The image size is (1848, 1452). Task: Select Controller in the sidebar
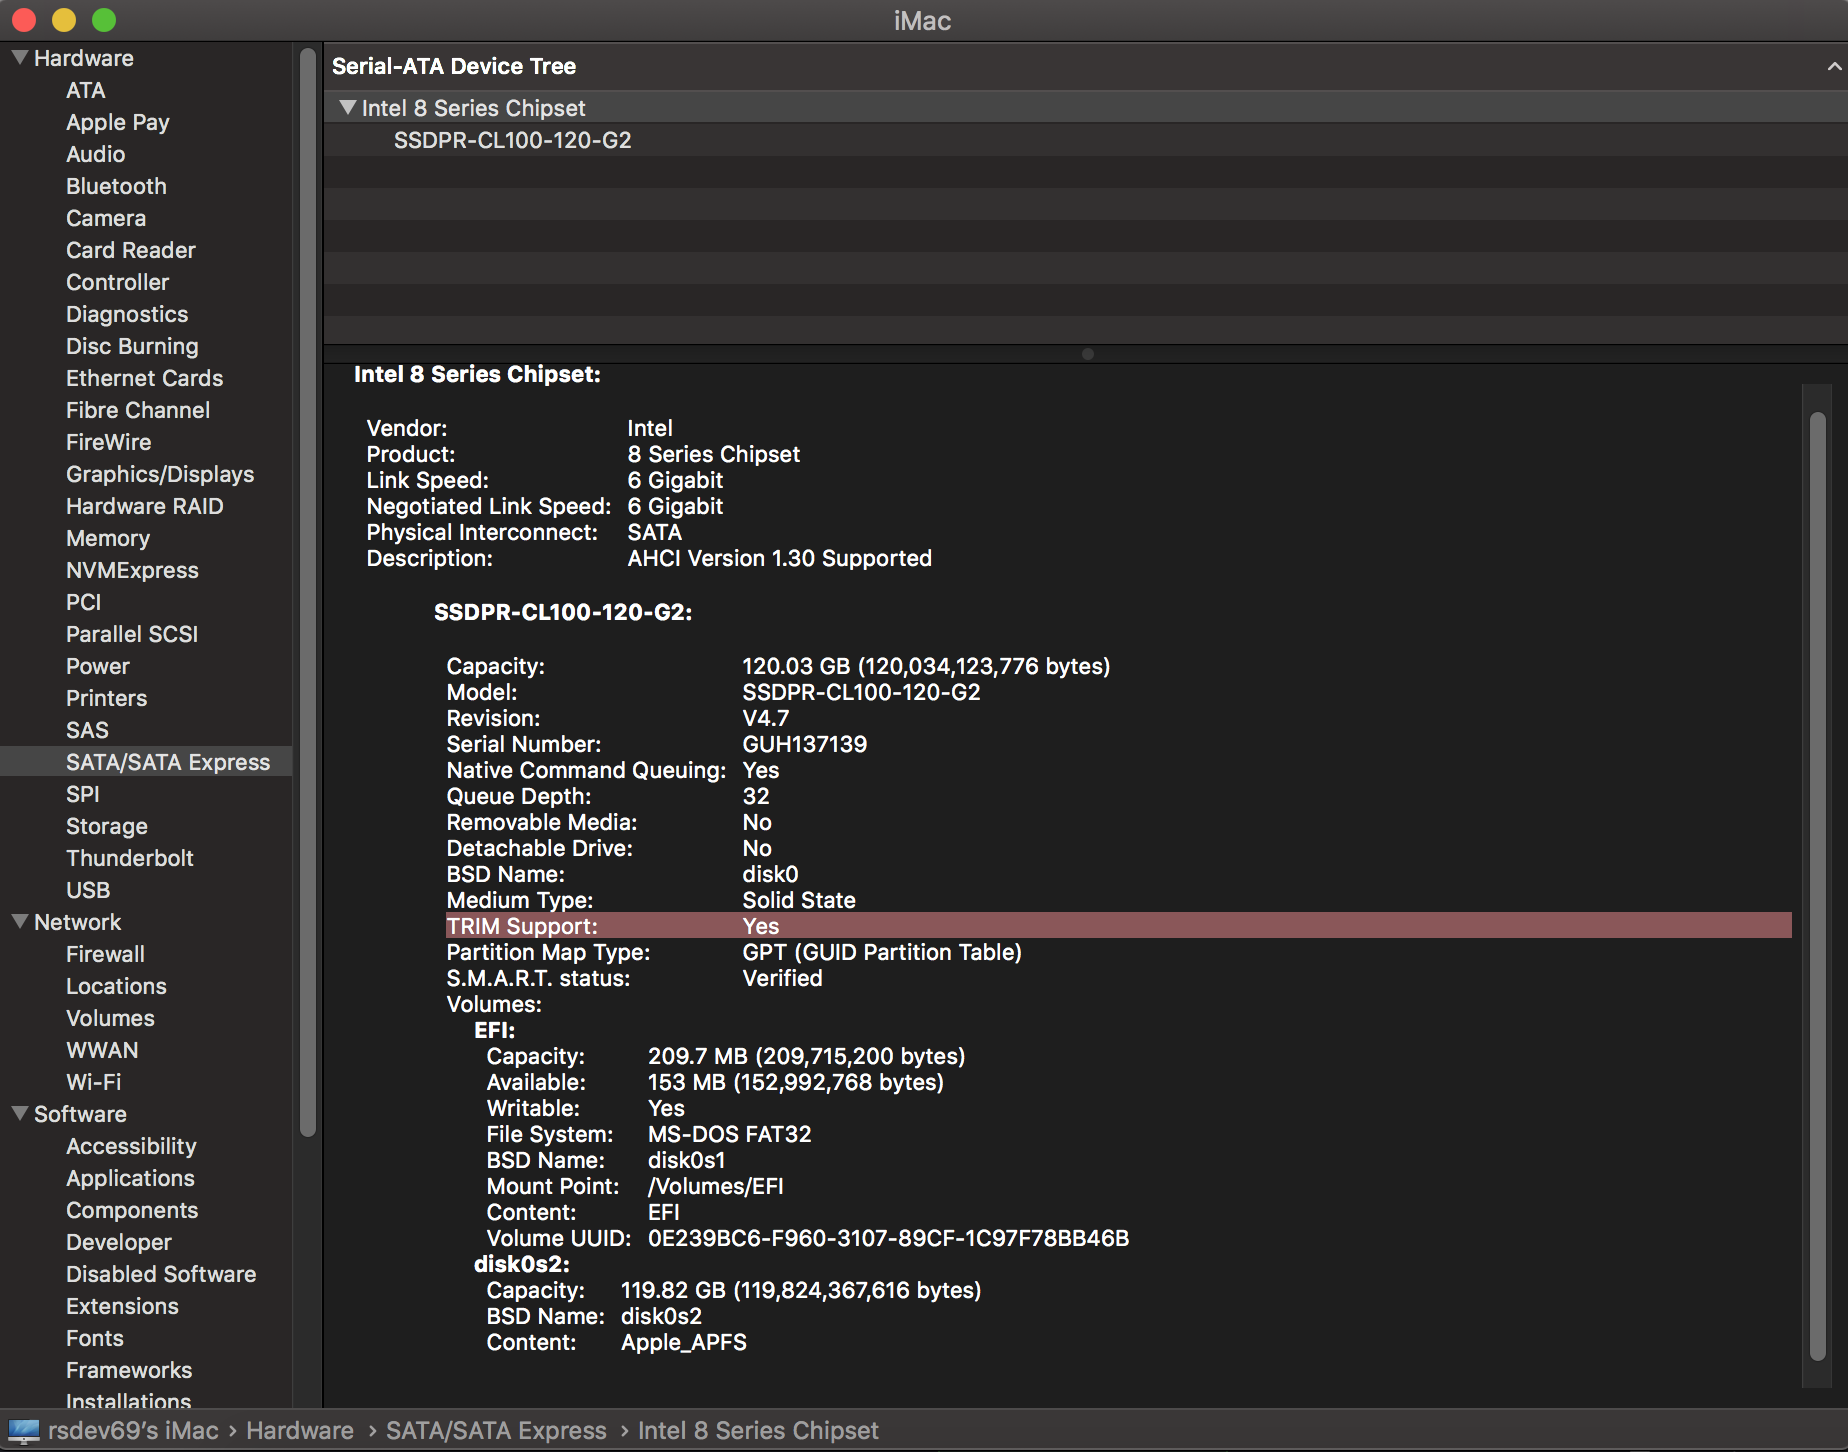117,282
